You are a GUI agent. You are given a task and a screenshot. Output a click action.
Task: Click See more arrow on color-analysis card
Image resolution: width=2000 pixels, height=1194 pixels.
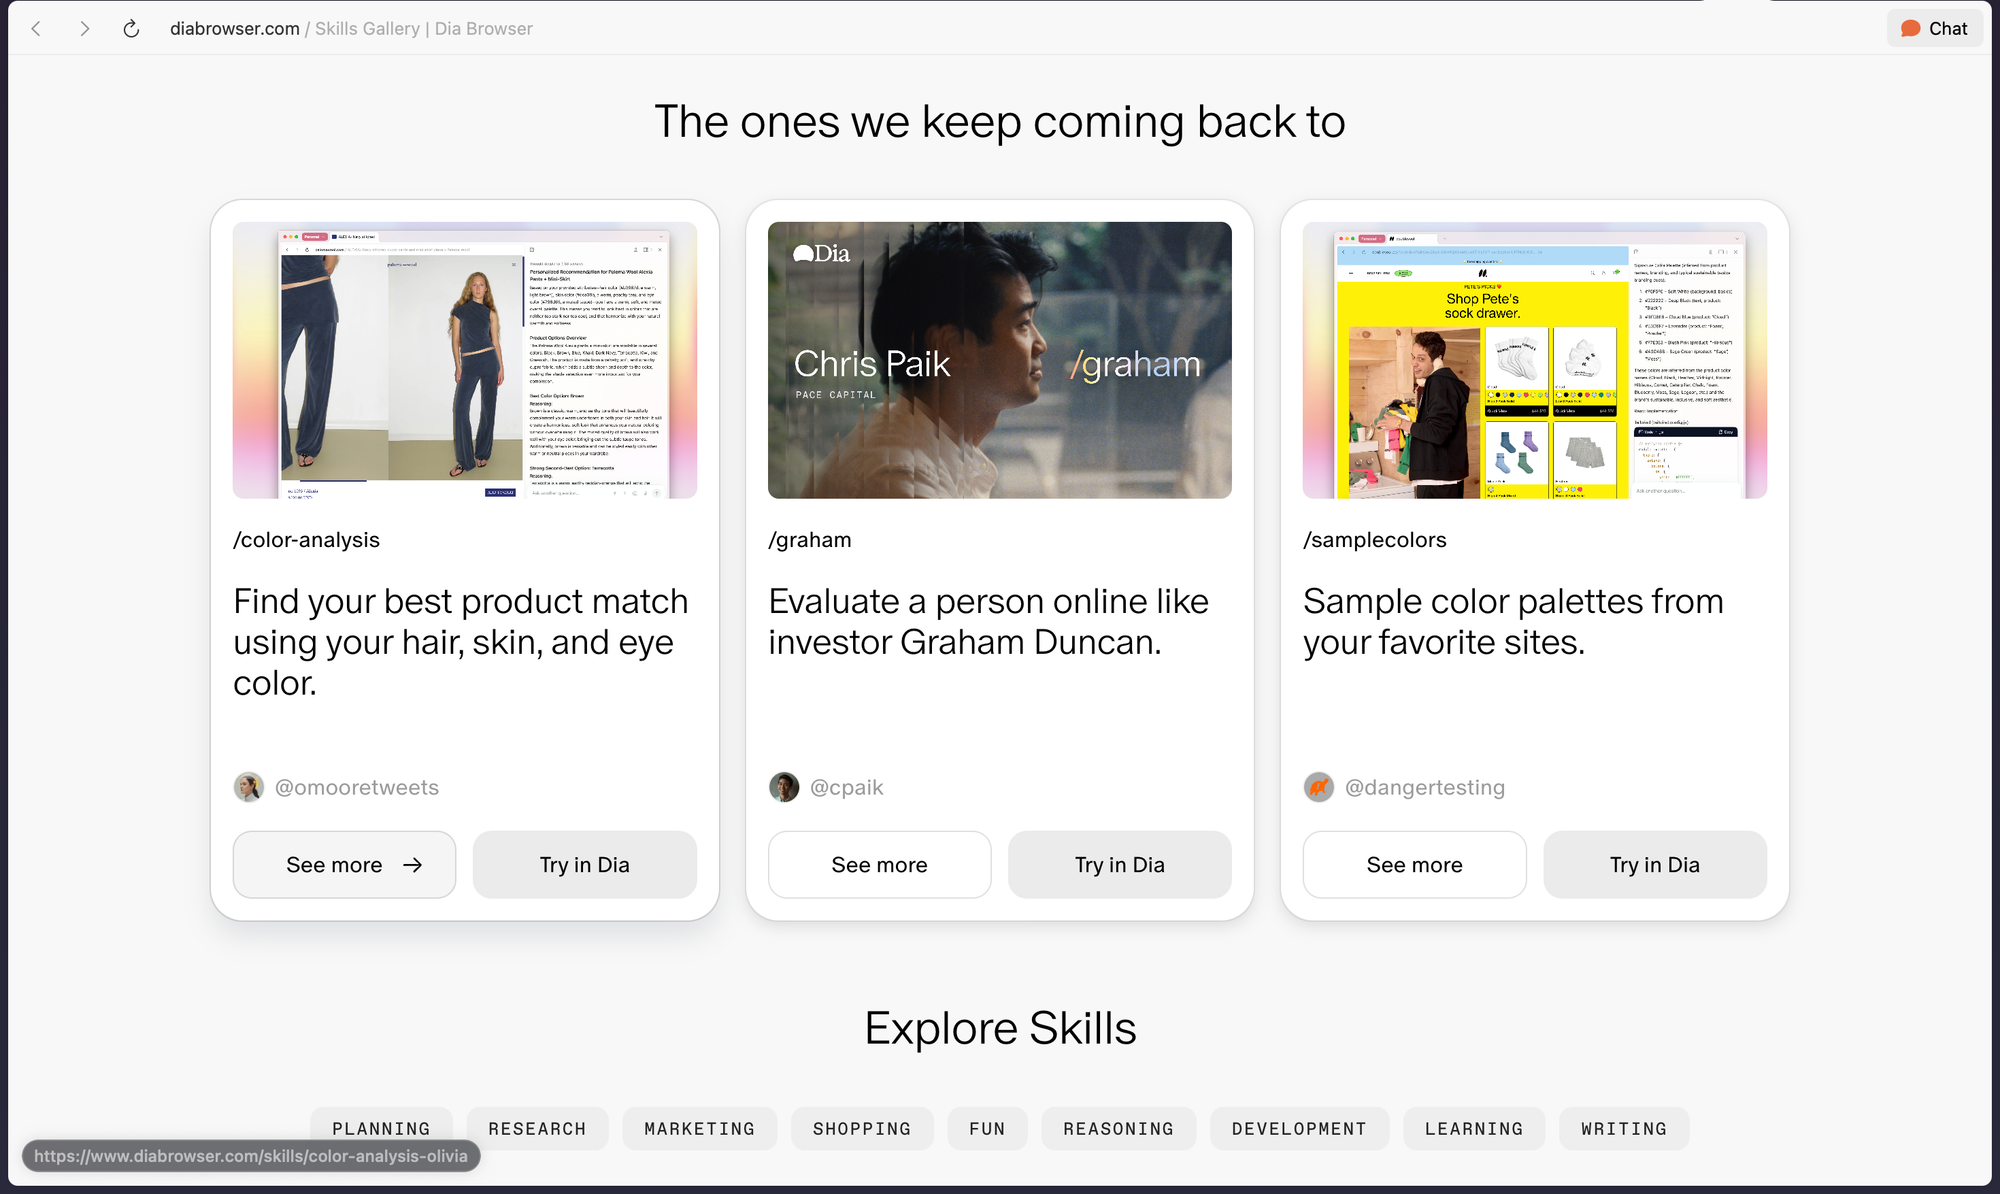pos(412,865)
